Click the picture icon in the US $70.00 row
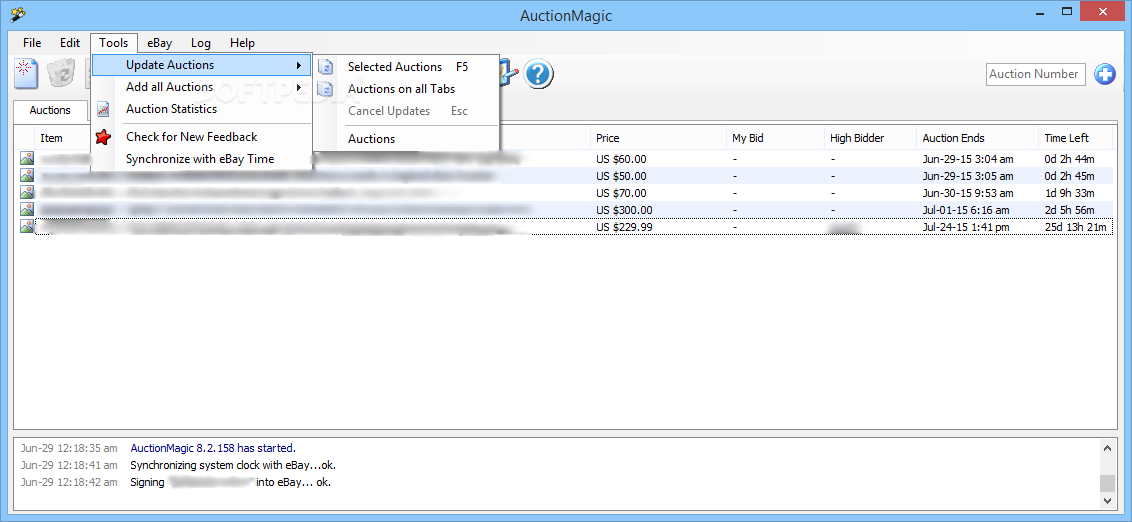The image size is (1132, 522). pyautogui.click(x=27, y=193)
